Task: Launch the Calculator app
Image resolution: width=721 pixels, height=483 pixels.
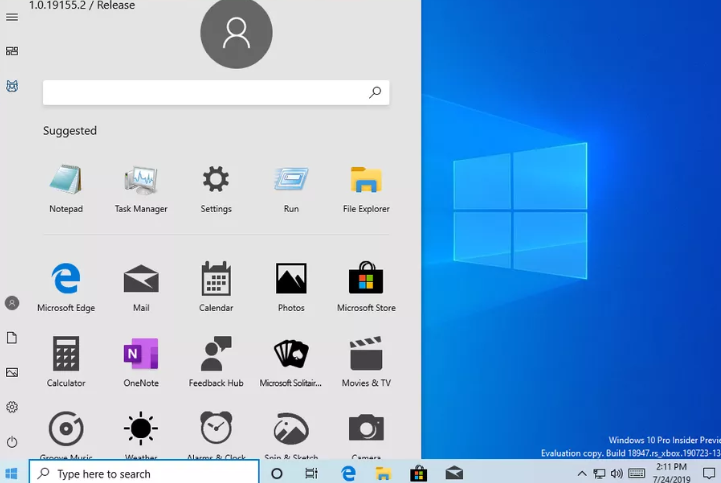Action: pyautogui.click(x=66, y=362)
